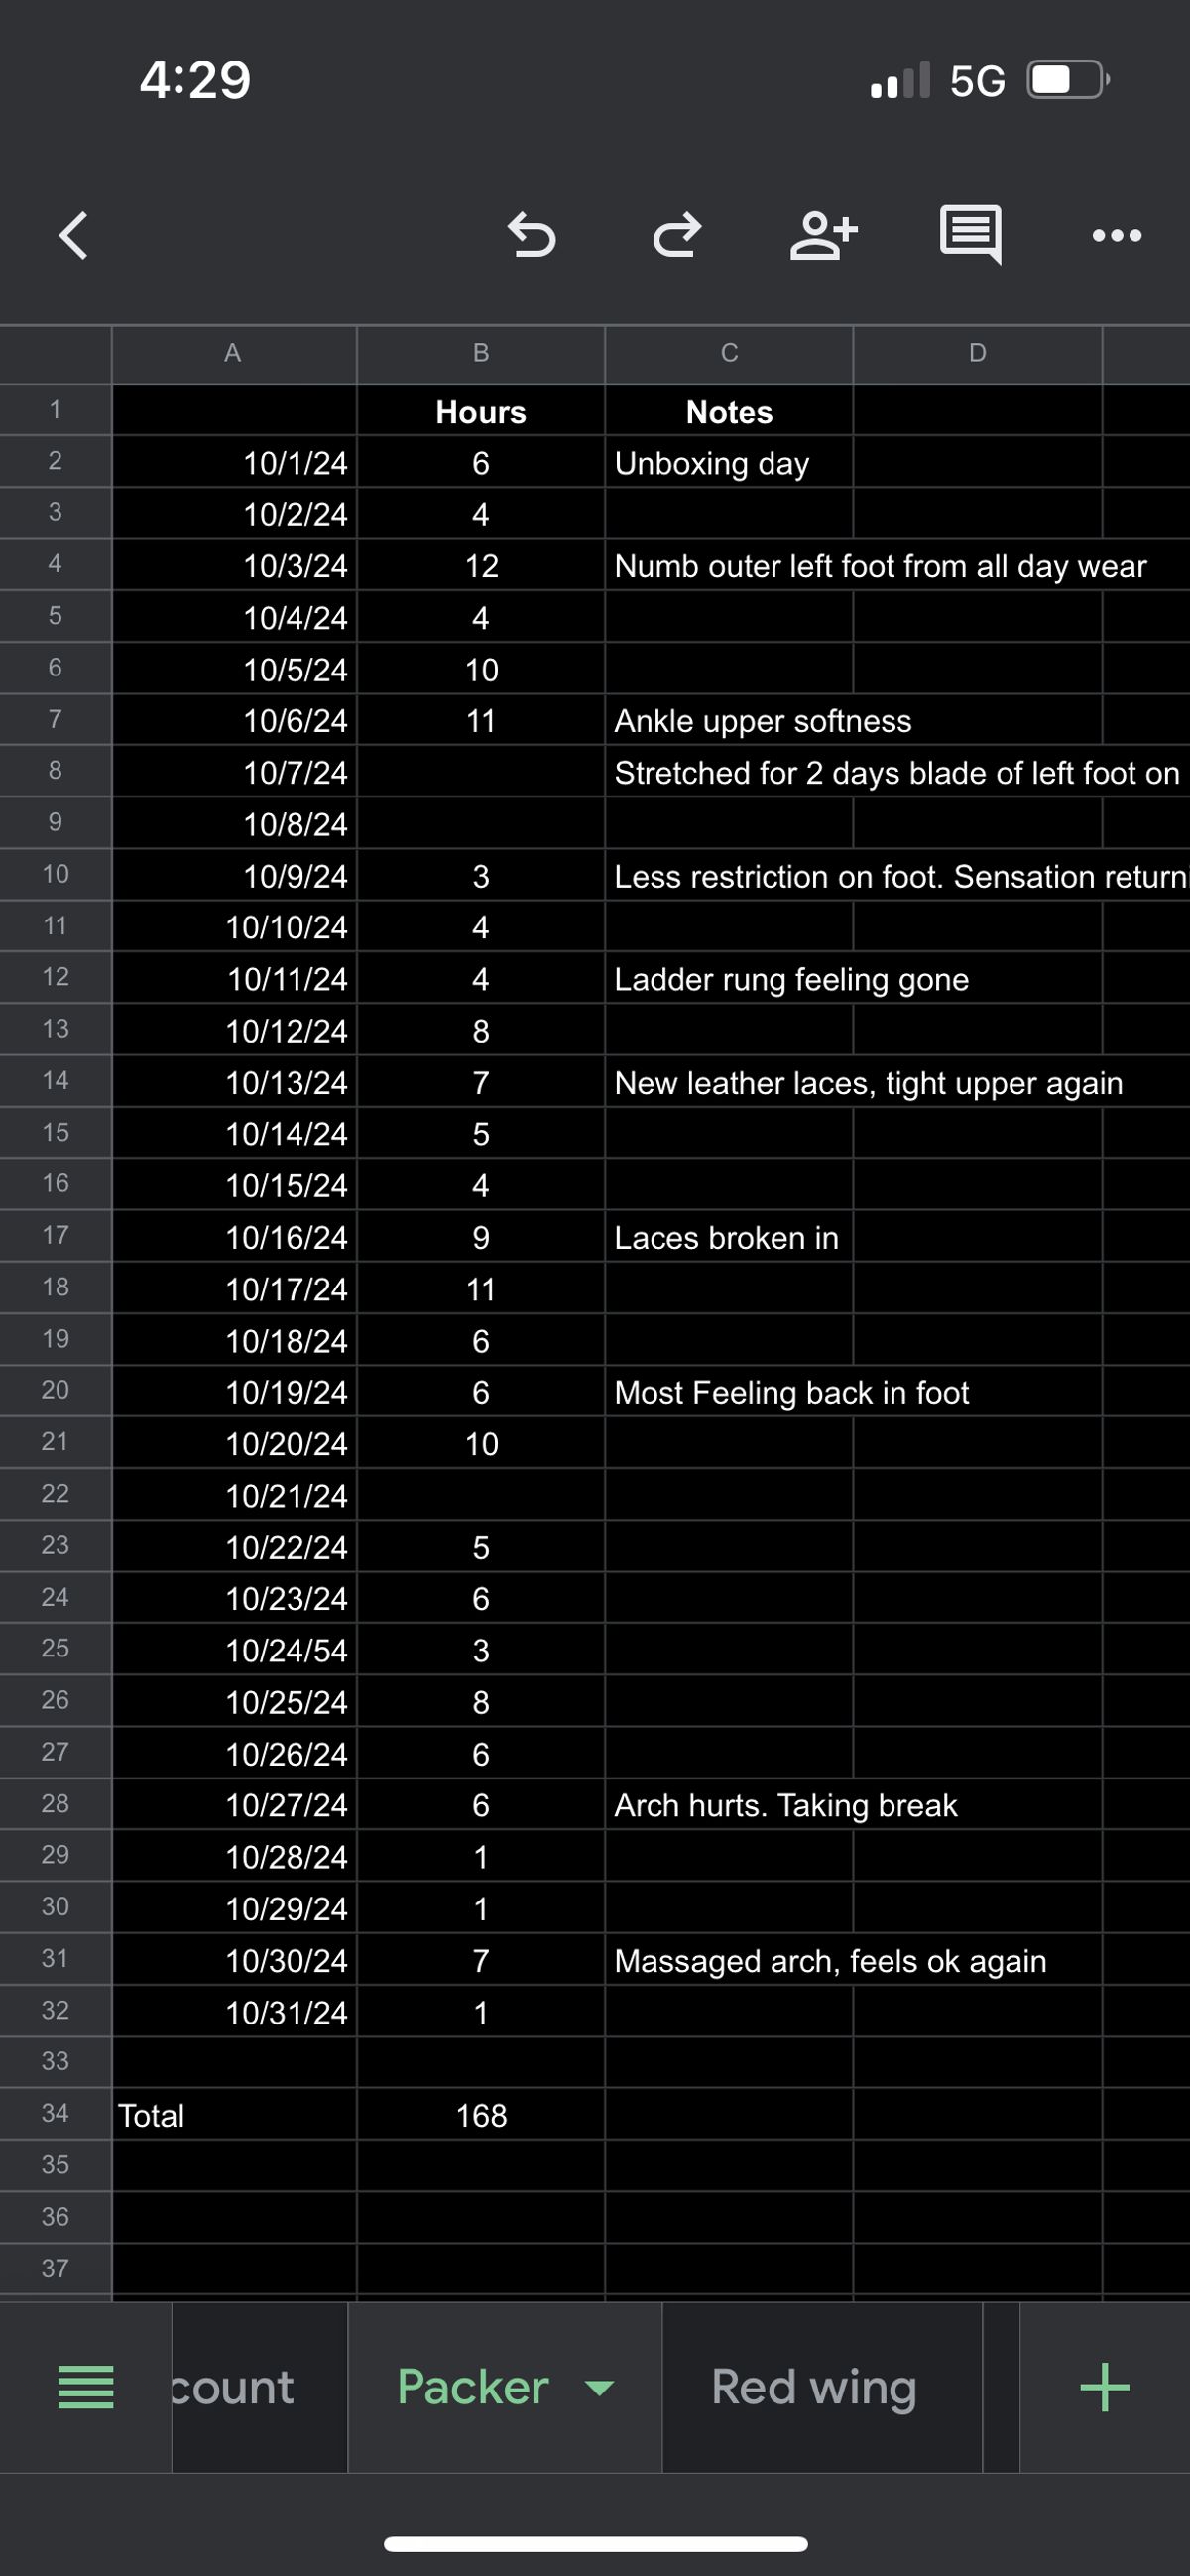The height and width of the screenshot is (2576, 1190).
Task: Open the comments icon
Action: pos(970,235)
